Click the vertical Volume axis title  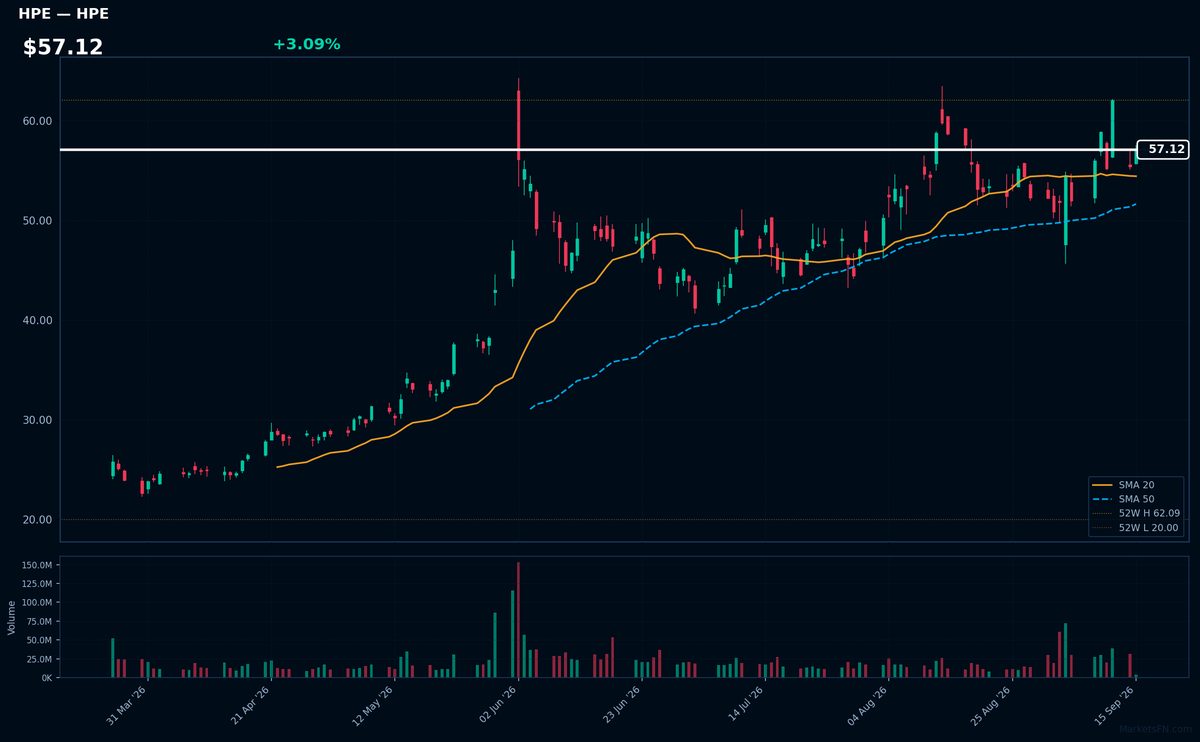point(12,617)
